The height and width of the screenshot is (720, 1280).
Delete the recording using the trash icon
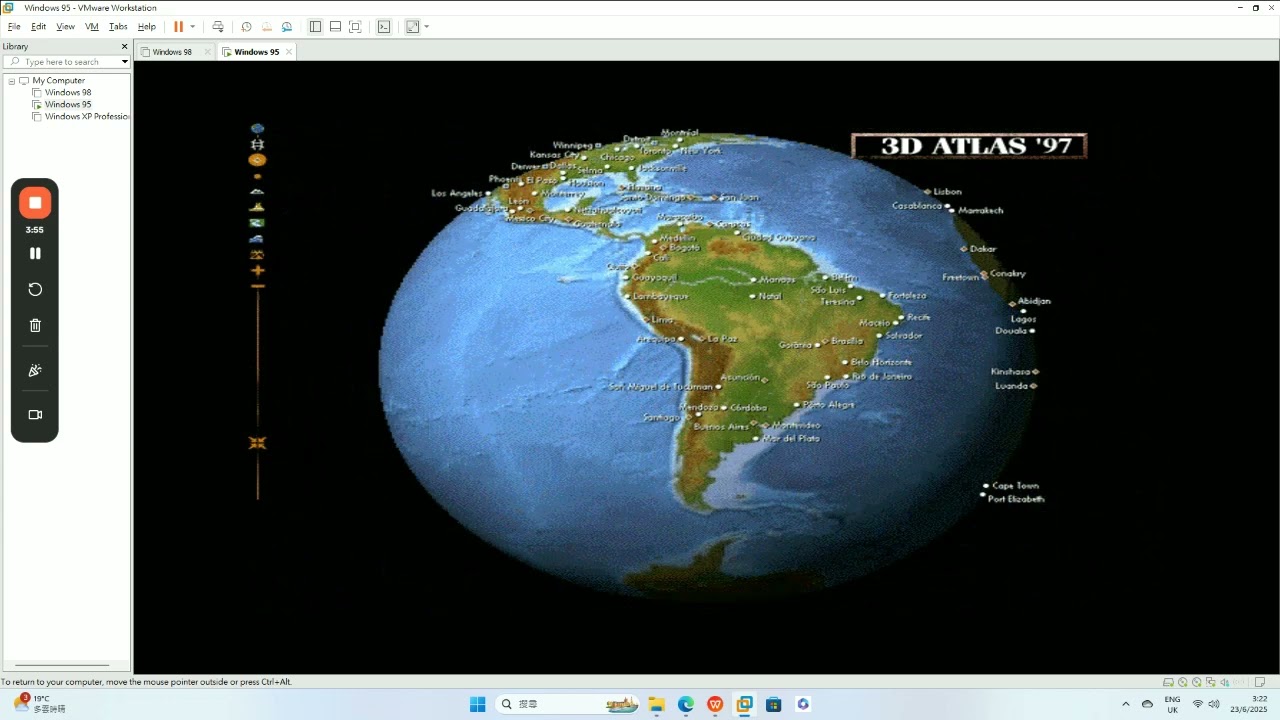(35, 326)
